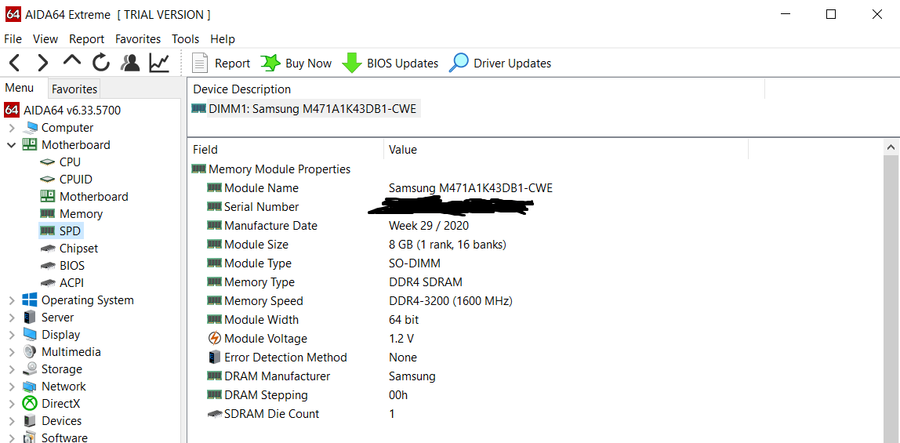This screenshot has height=443, width=900.
Task: Collapse the Motherboard tree node
Action: pos(11,145)
